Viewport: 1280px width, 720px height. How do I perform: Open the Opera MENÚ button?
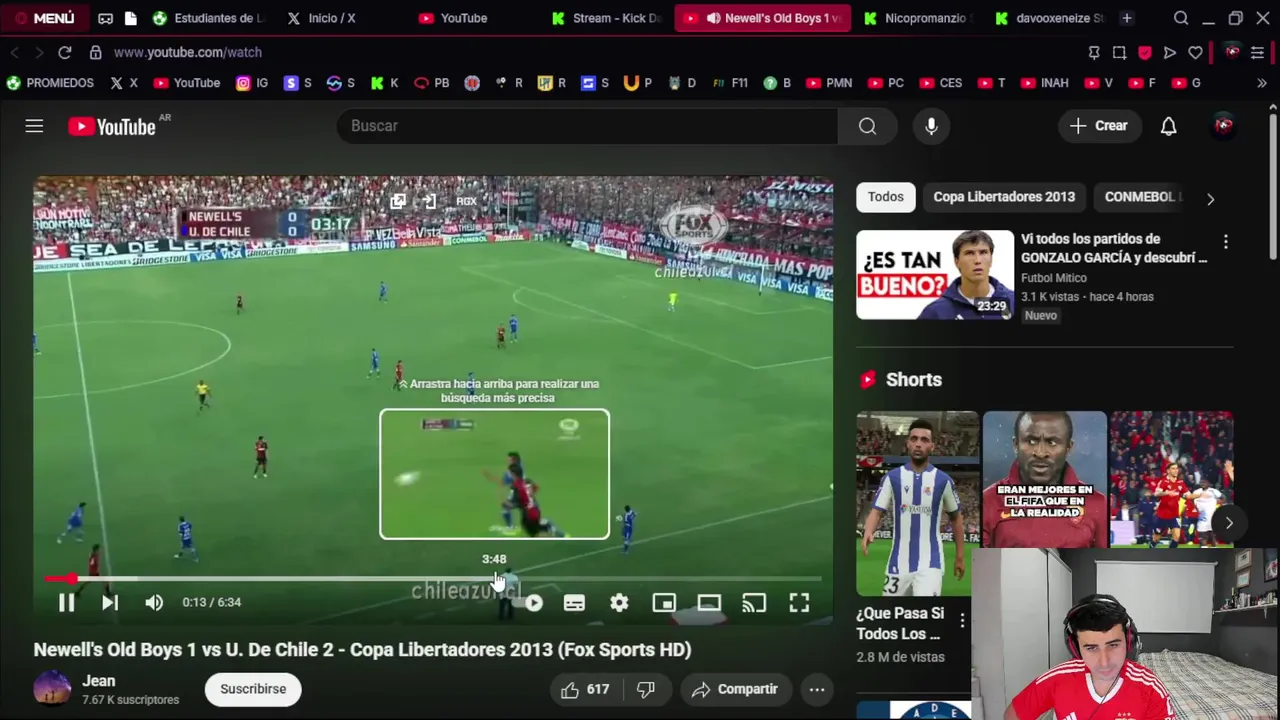pyautogui.click(x=44, y=18)
